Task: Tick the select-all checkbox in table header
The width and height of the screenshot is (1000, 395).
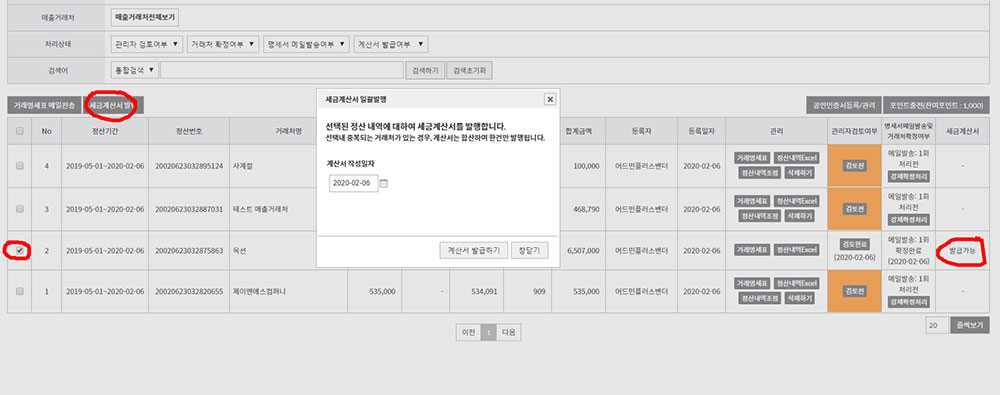Action: (x=20, y=131)
